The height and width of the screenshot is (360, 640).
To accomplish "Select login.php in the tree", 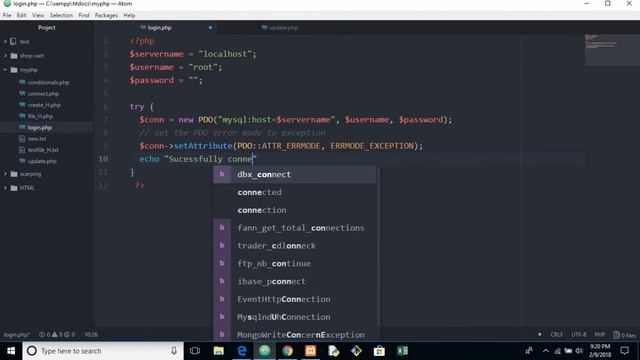I will click(x=40, y=127).
